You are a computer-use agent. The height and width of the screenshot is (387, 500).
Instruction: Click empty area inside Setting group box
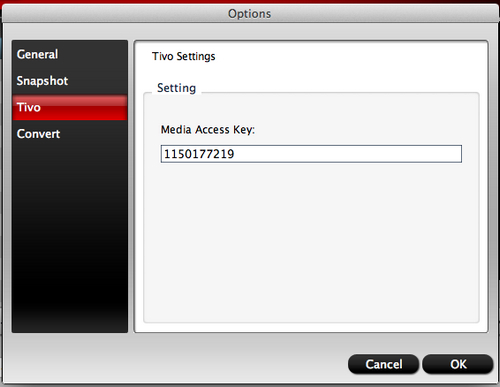click(x=311, y=243)
